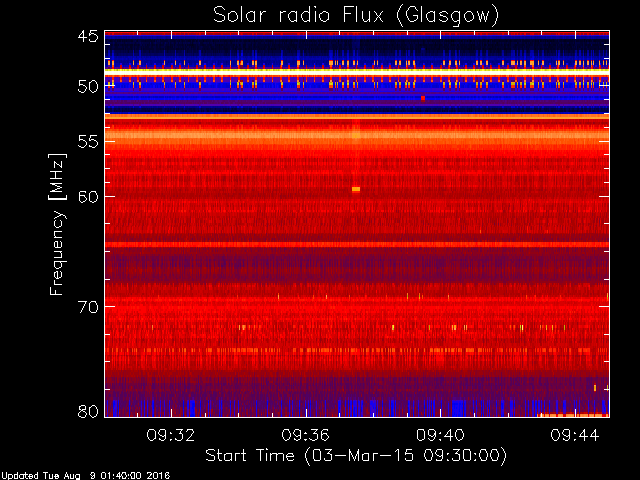Click the small yellow burst spot near 60 MHz
The image size is (640, 480).
point(356,189)
